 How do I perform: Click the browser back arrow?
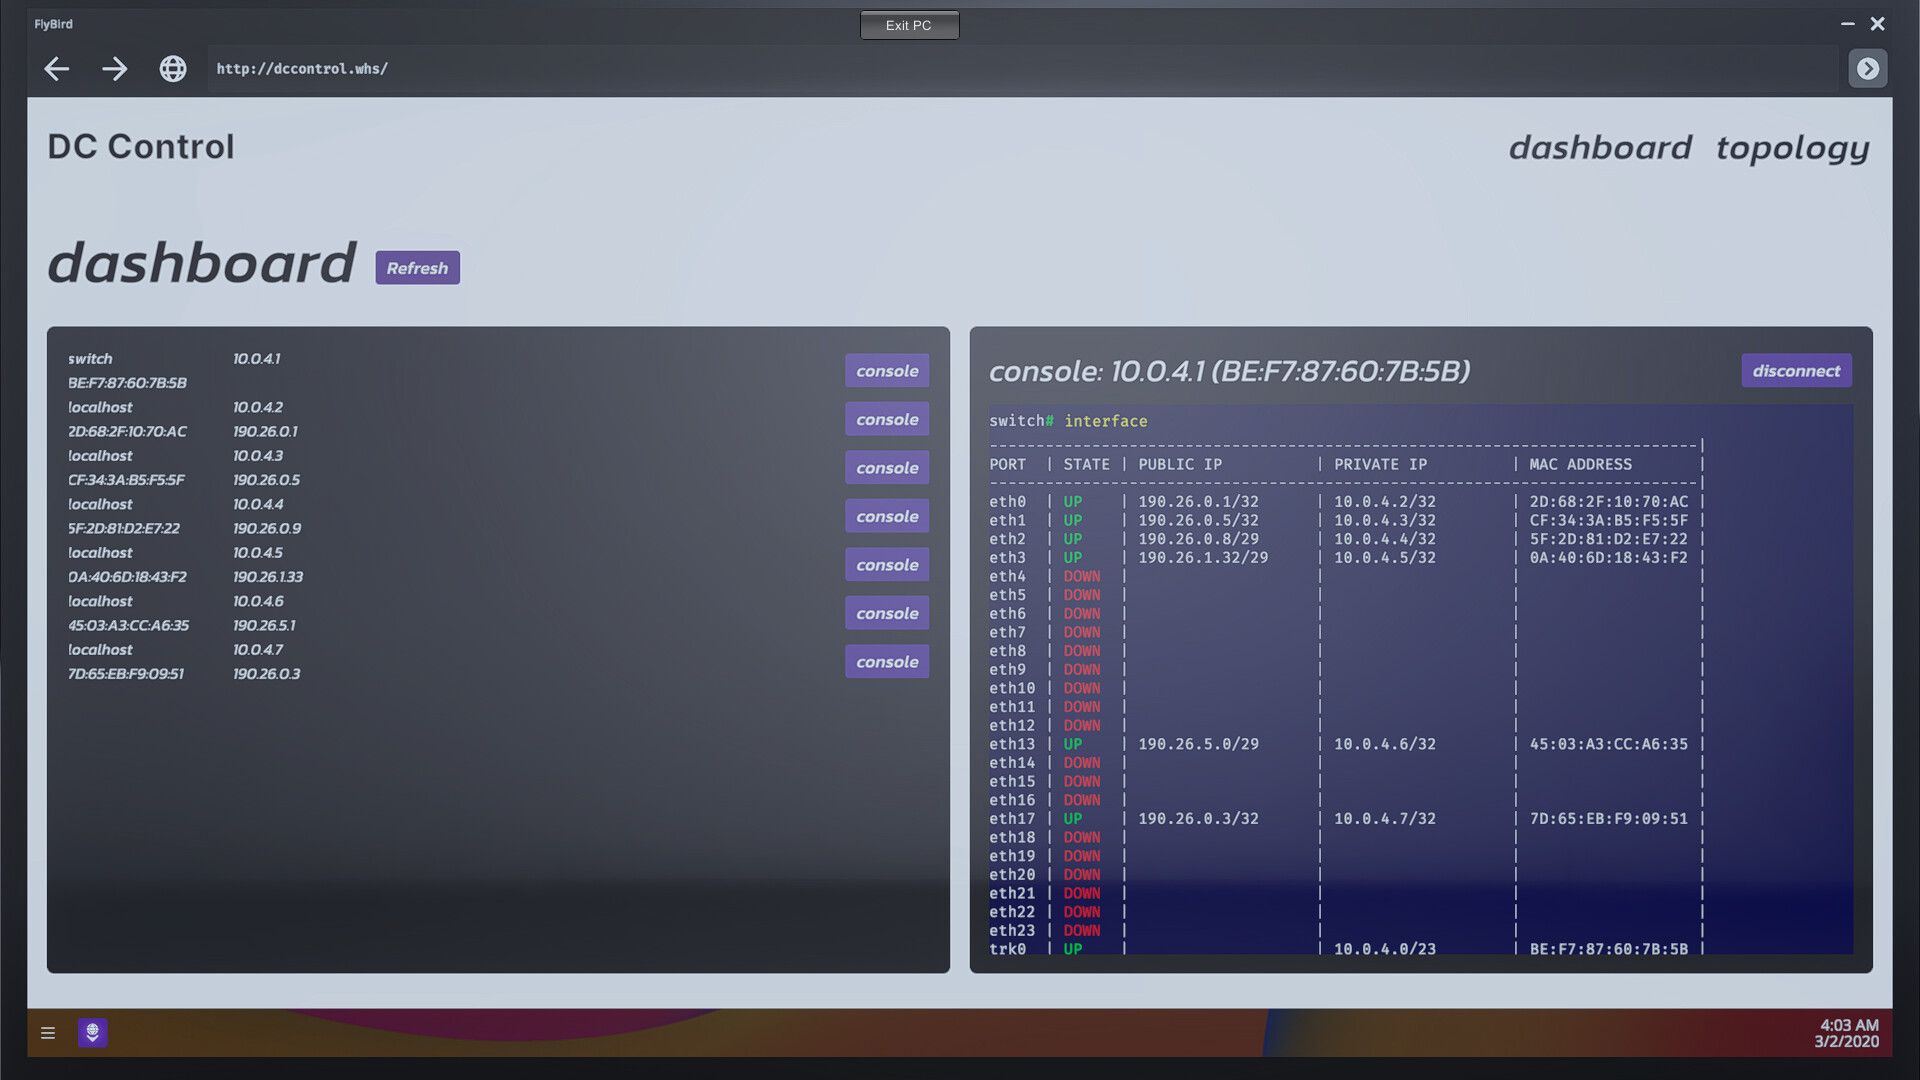pos(56,69)
